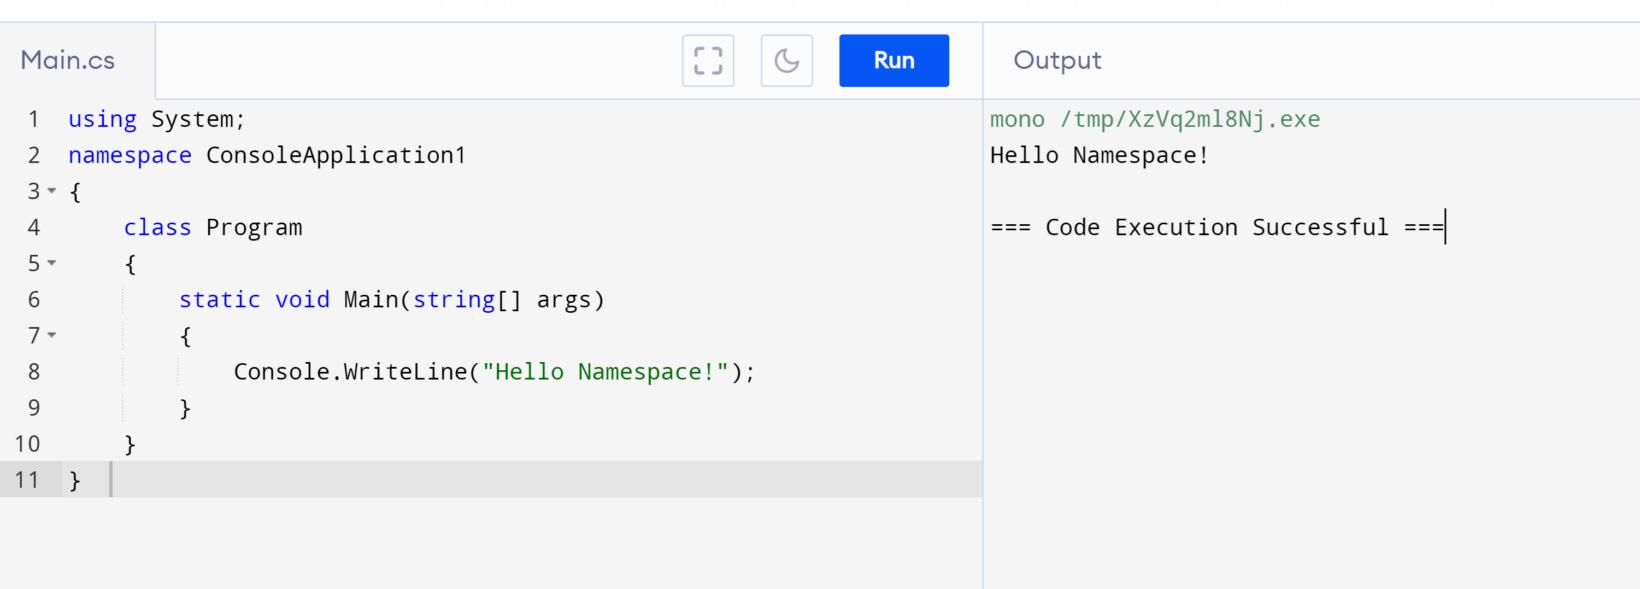The height and width of the screenshot is (589, 1640).
Task: Click line number 11 in gutter
Action: [27, 480]
